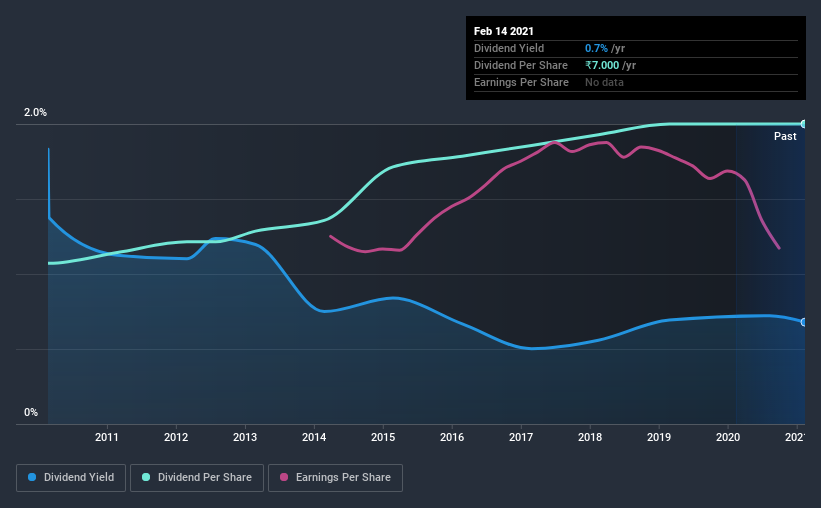Click the 2019 x-axis label

pyautogui.click(x=659, y=437)
